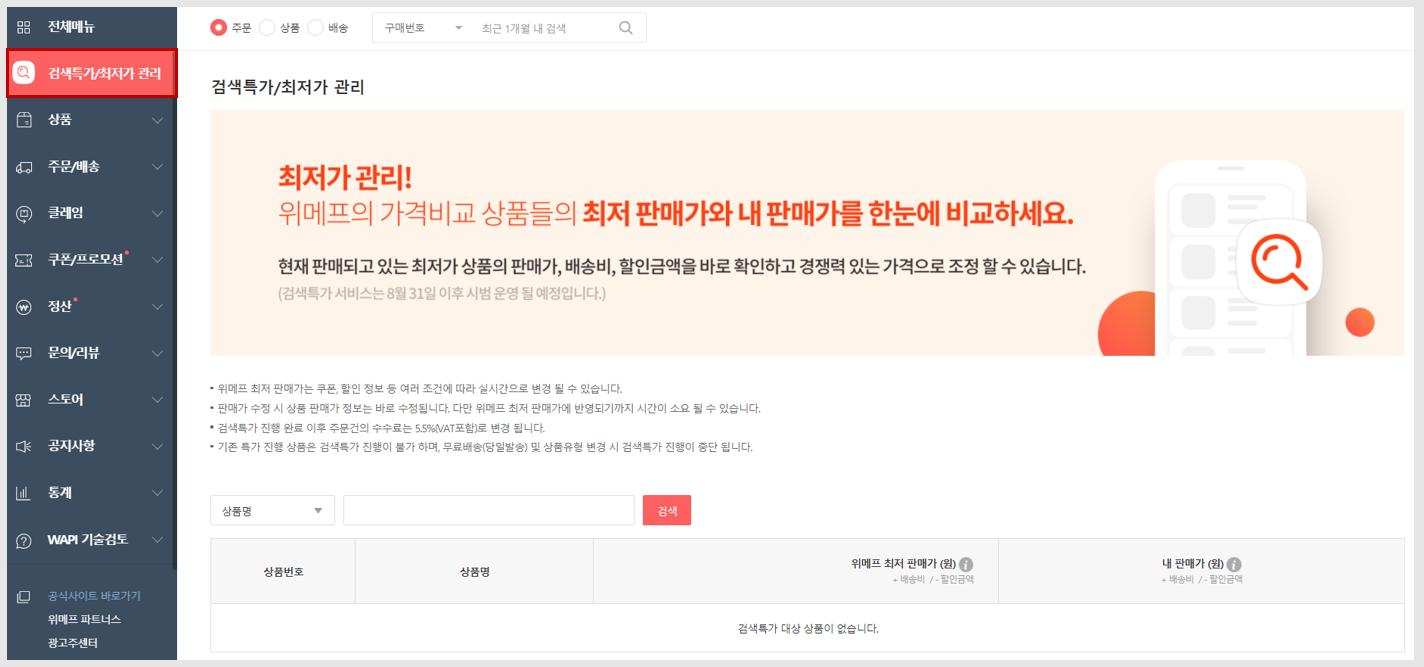Open the 주문/배송 sidebar menu
The width and height of the screenshot is (1424, 667).
coord(92,167)
